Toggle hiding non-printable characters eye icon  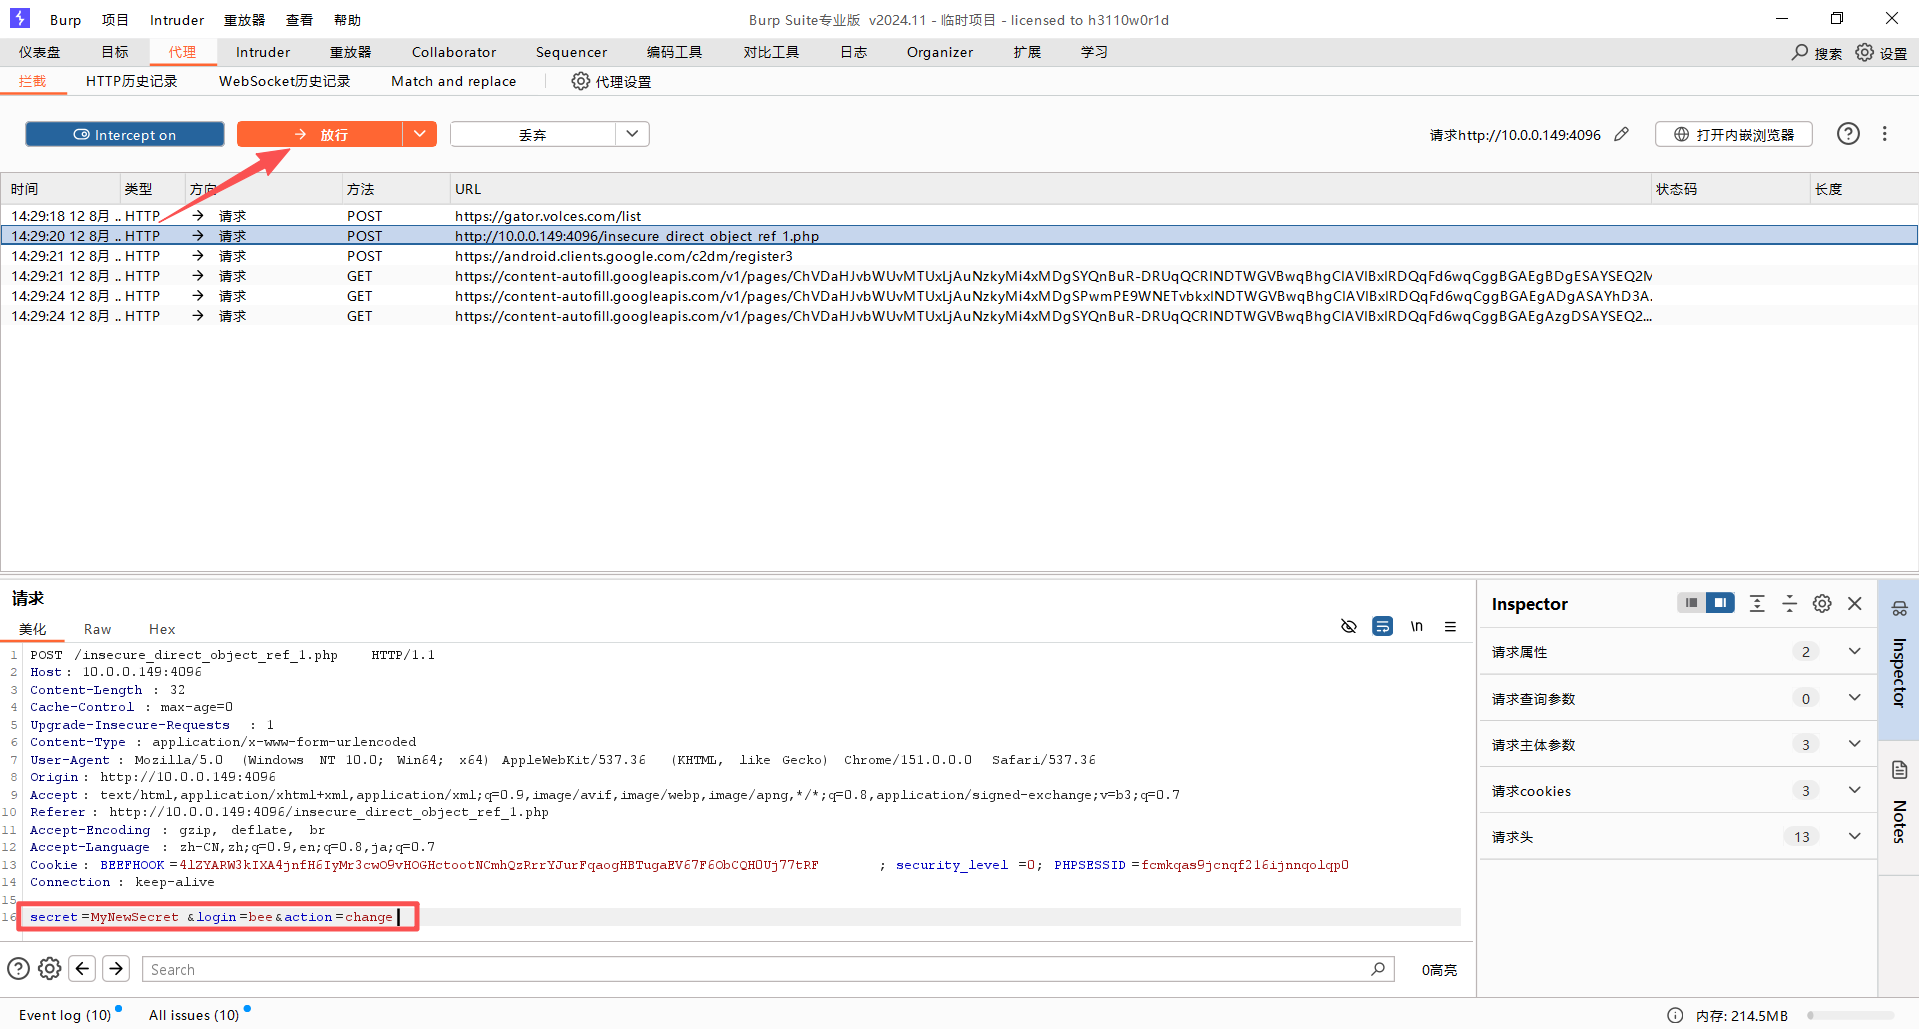click(1349, 627)
